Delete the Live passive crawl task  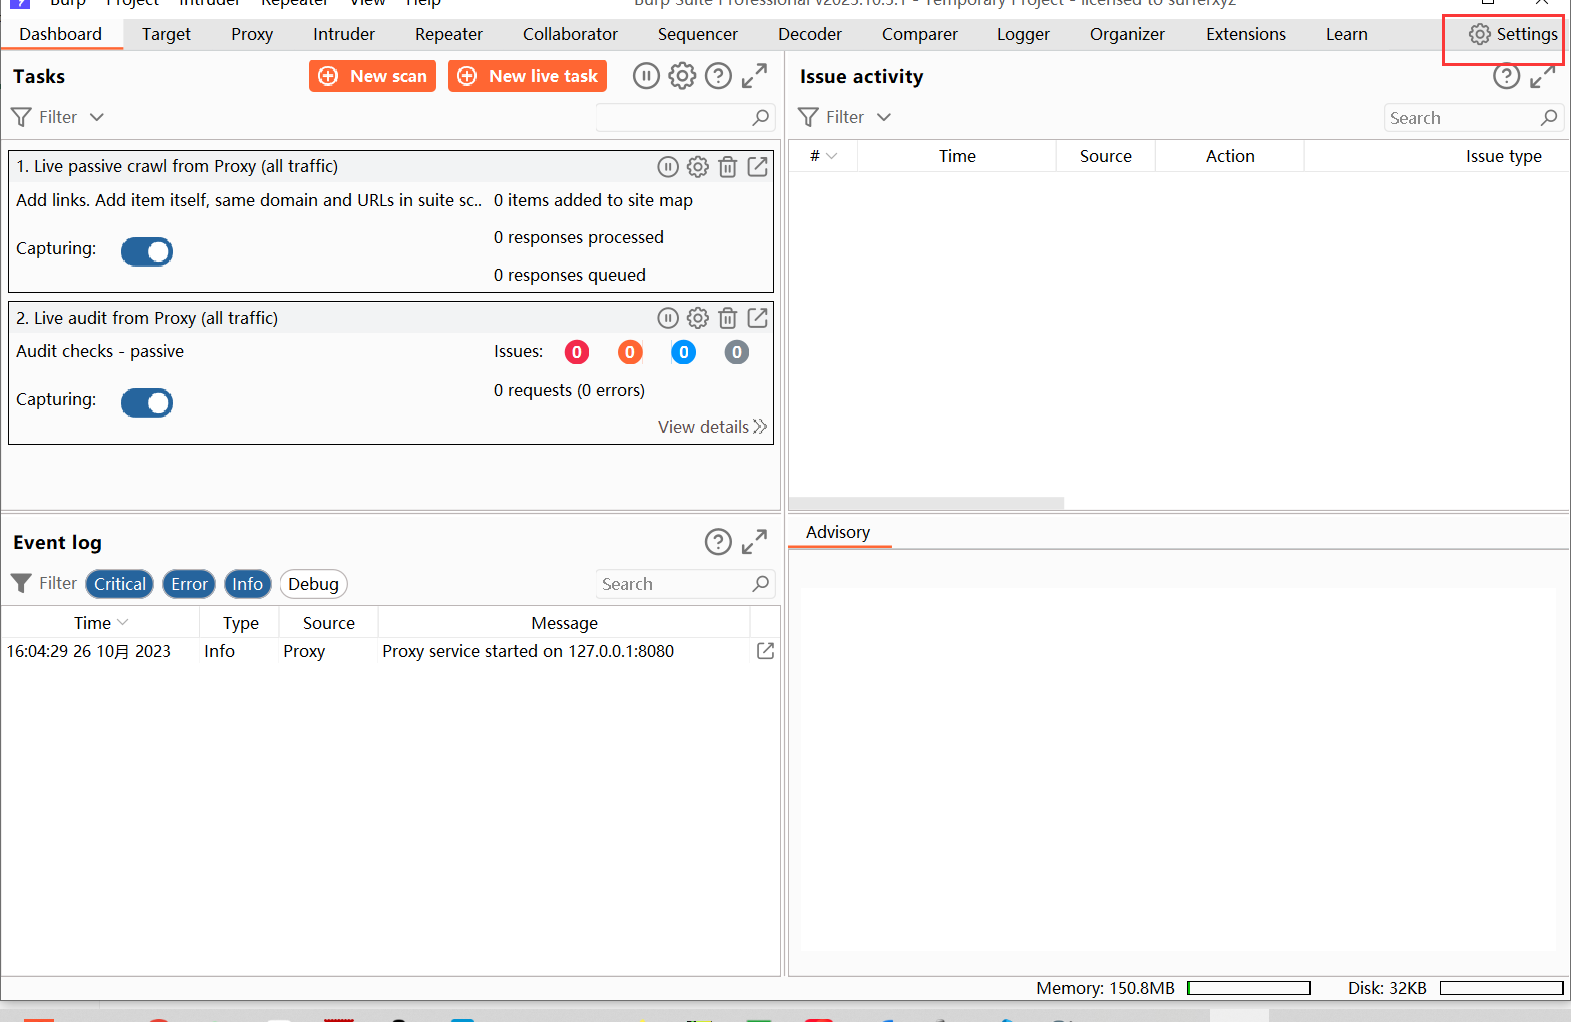click(x=728, y=167)
